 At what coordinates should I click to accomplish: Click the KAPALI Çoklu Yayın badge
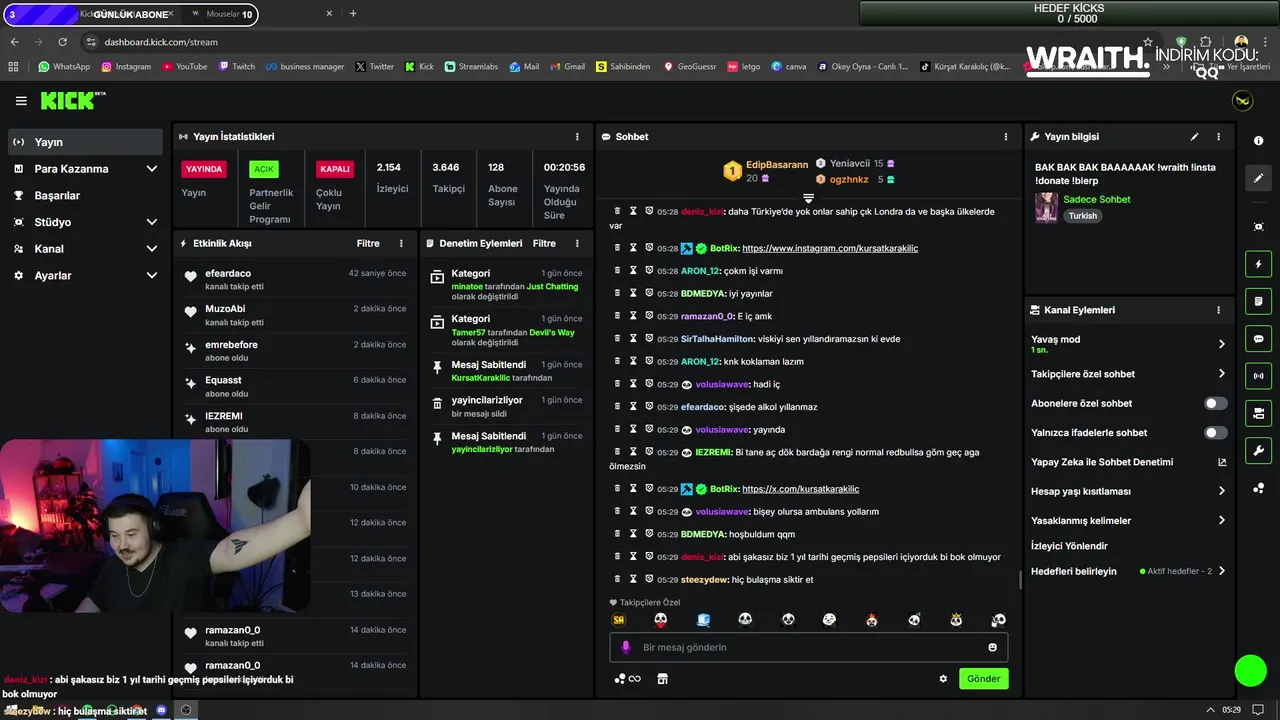click(x=335, y=169)
